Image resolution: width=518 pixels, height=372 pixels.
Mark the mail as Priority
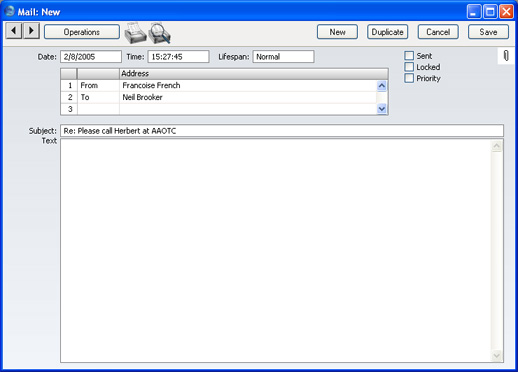pos(409,78)
